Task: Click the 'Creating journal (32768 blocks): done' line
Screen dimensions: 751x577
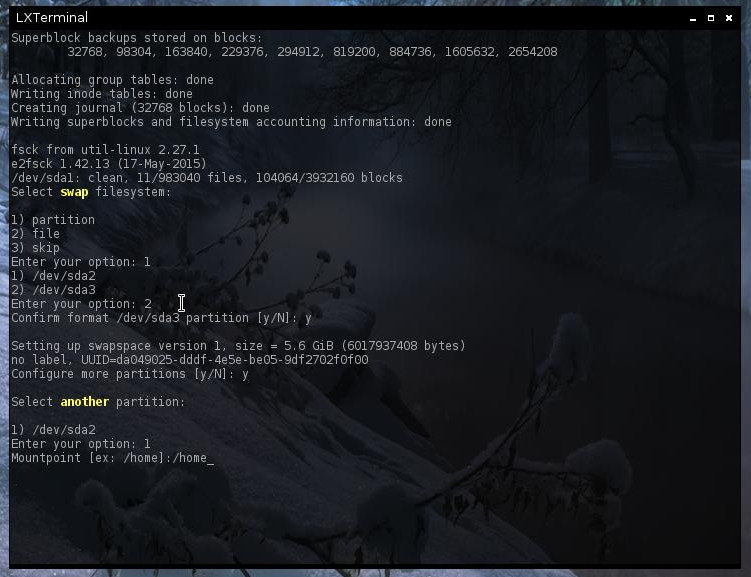Action: point(140,108)
